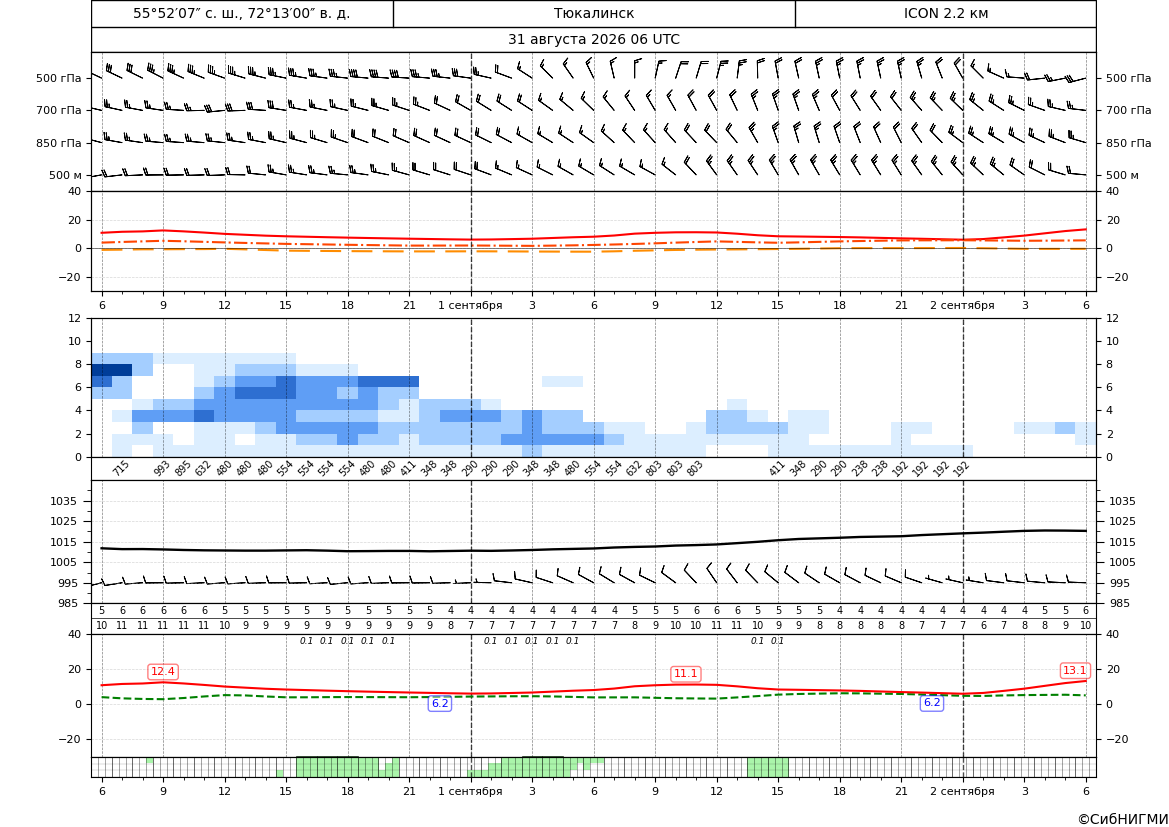Viewport: 1169px width, 827px height.
Task: Click the 2 сентября marker on bottom axis
Action: tap(962, 791)
